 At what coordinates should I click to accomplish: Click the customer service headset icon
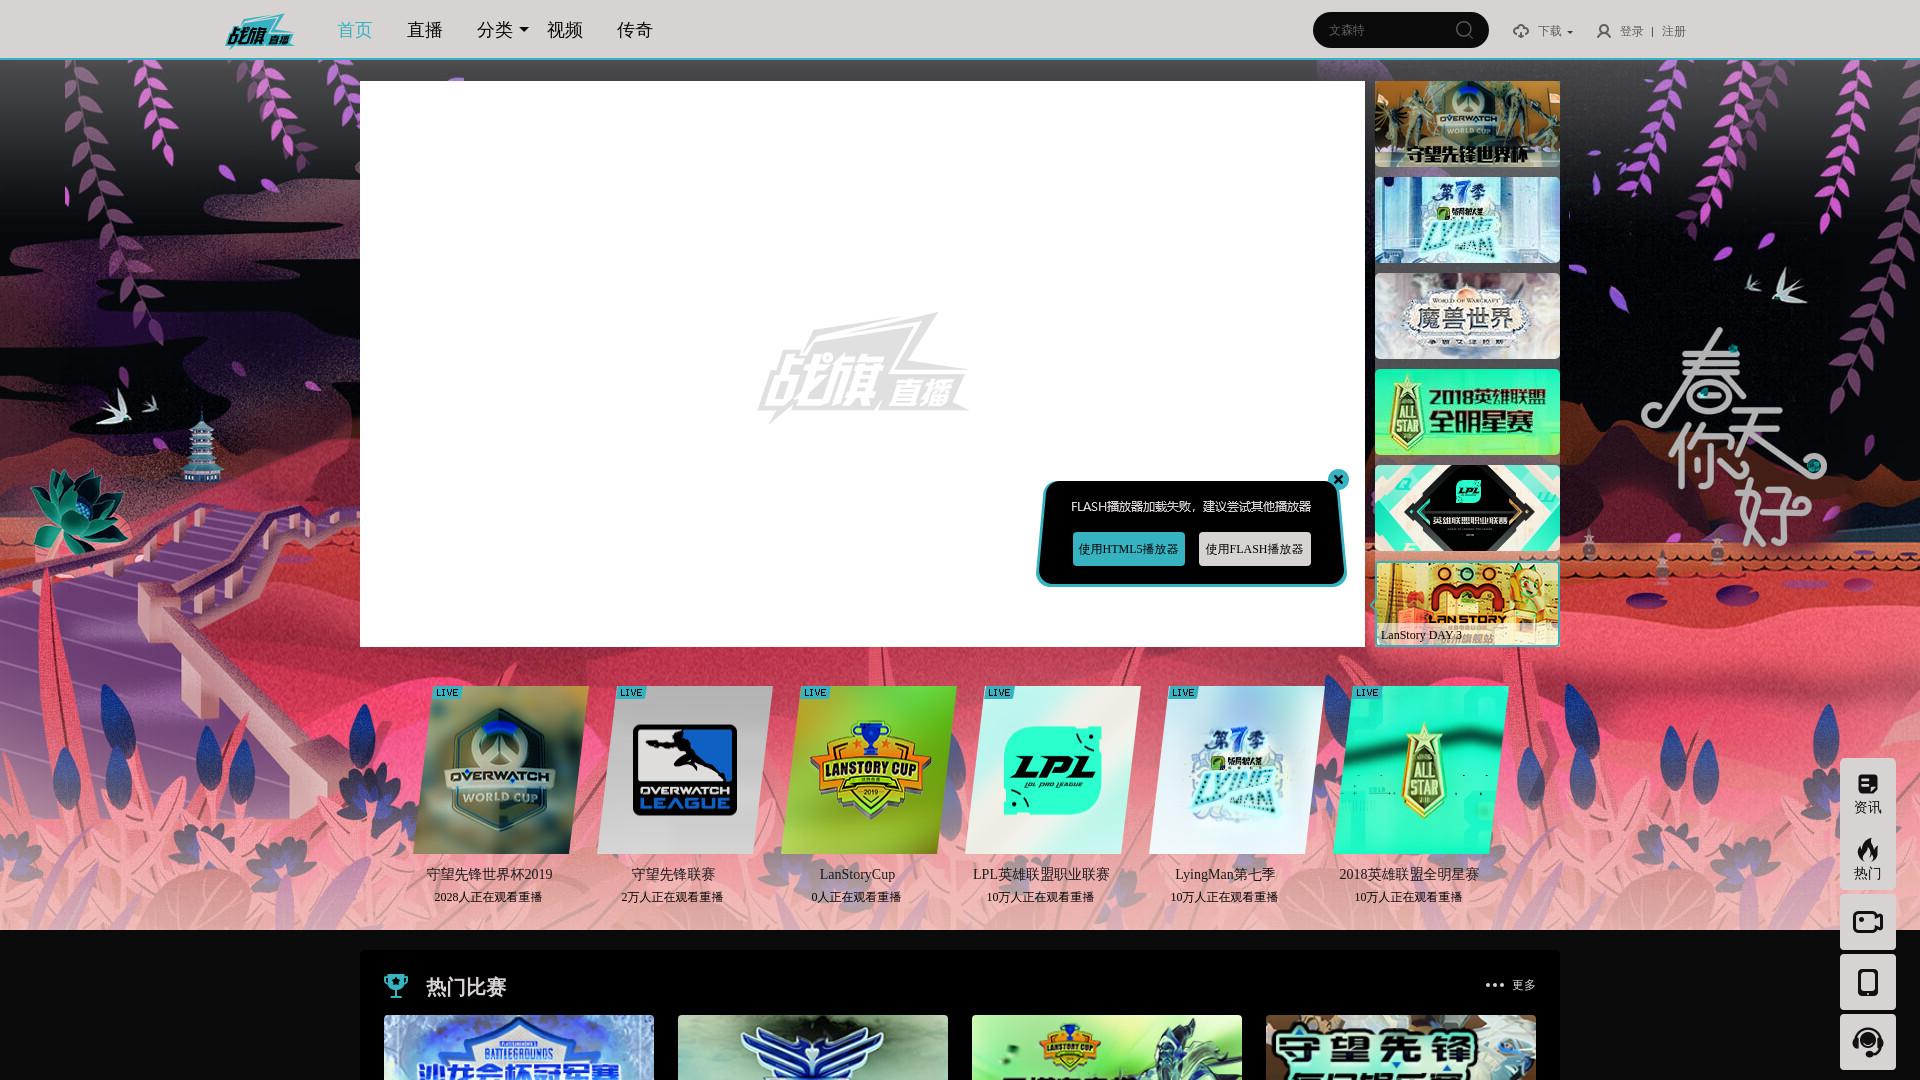[x=1867, y=1042]
